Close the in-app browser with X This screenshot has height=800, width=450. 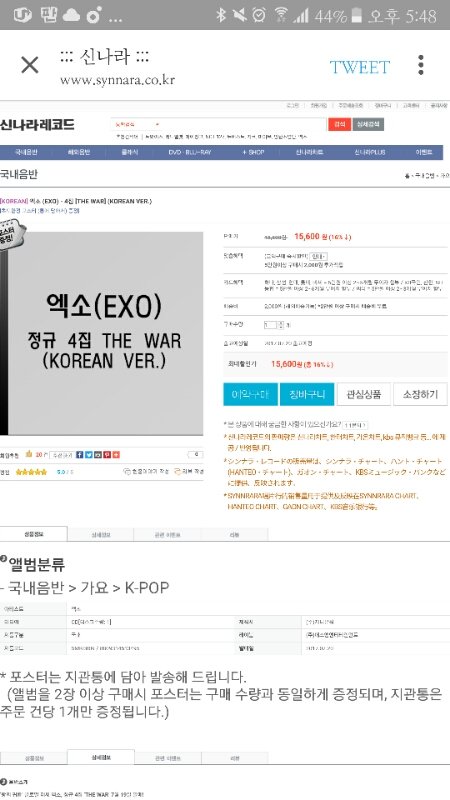pyautogui.click(x=30, y=65)
